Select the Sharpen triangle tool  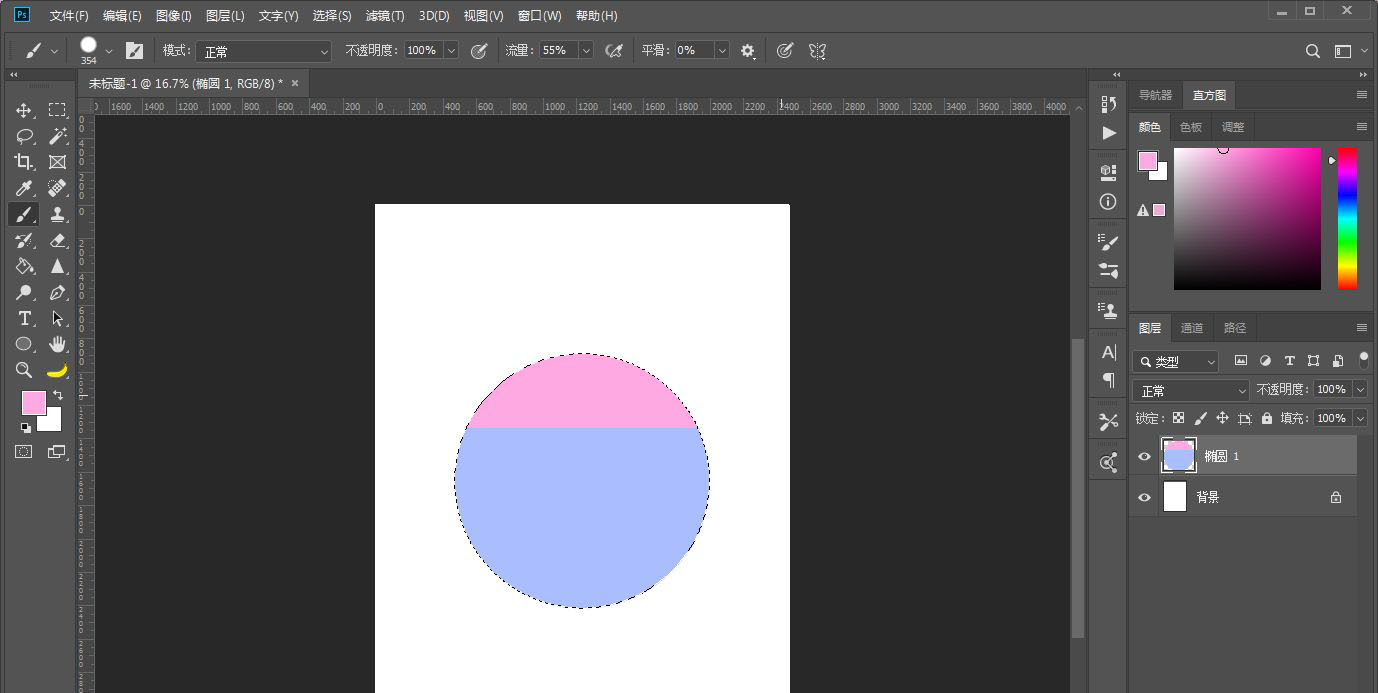tap(57, 266)
